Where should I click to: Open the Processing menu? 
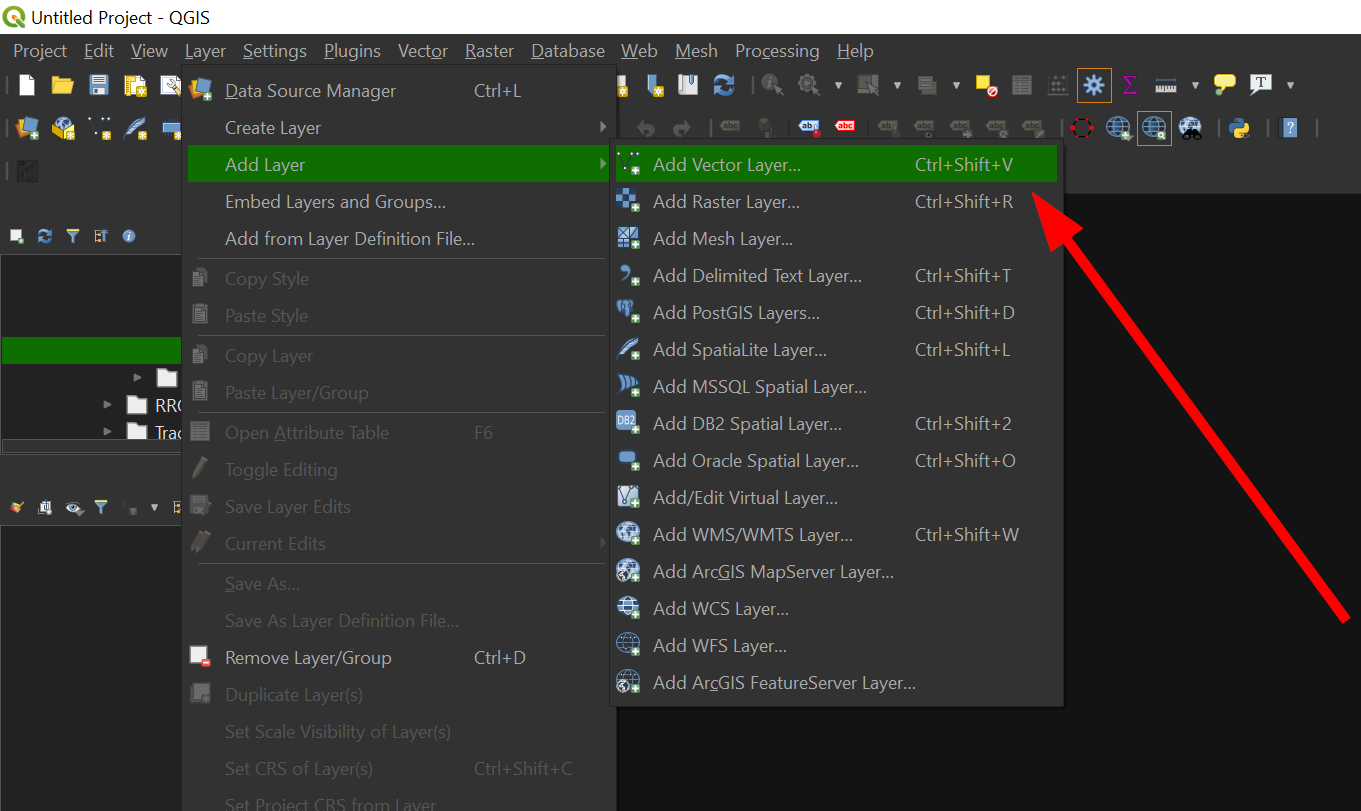pyautogui.click(x=777, y=51)
